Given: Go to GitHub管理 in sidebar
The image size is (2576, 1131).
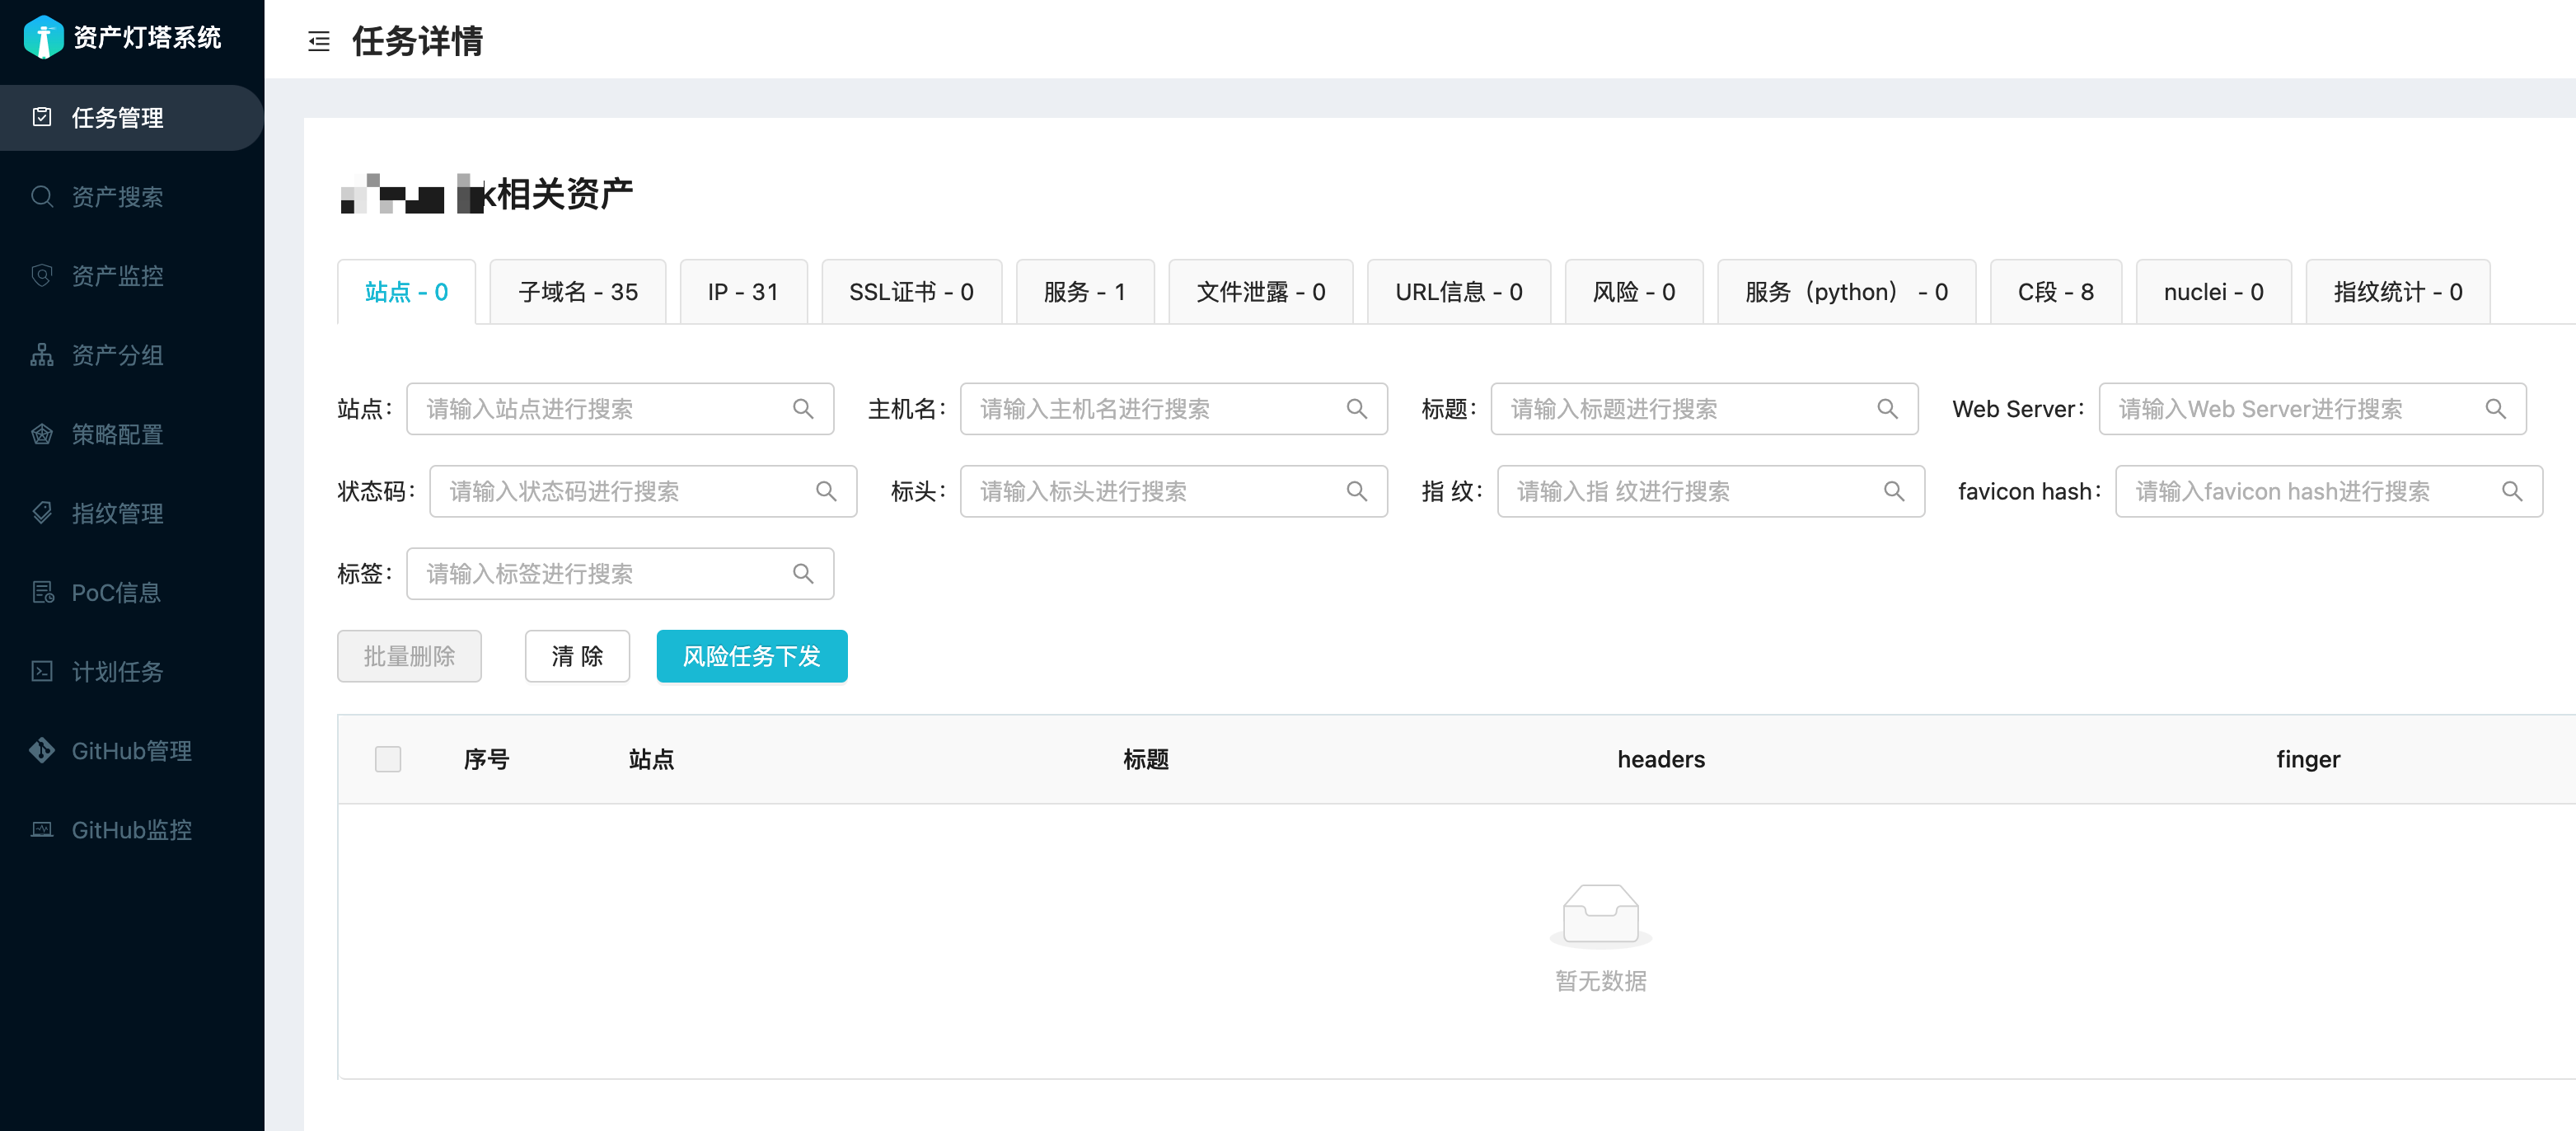Looking at the screenshot, I should tap(131, 751).
